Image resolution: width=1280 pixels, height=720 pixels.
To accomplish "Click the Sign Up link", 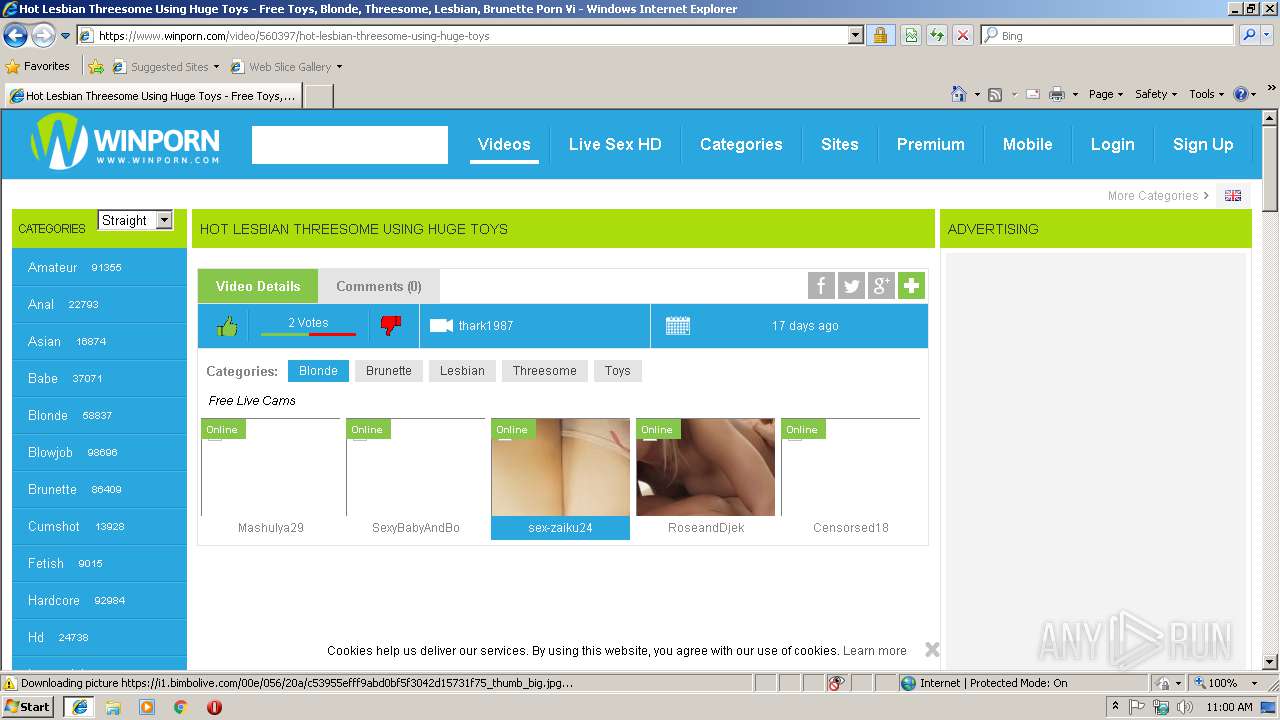I will [x=1203, y=144].
